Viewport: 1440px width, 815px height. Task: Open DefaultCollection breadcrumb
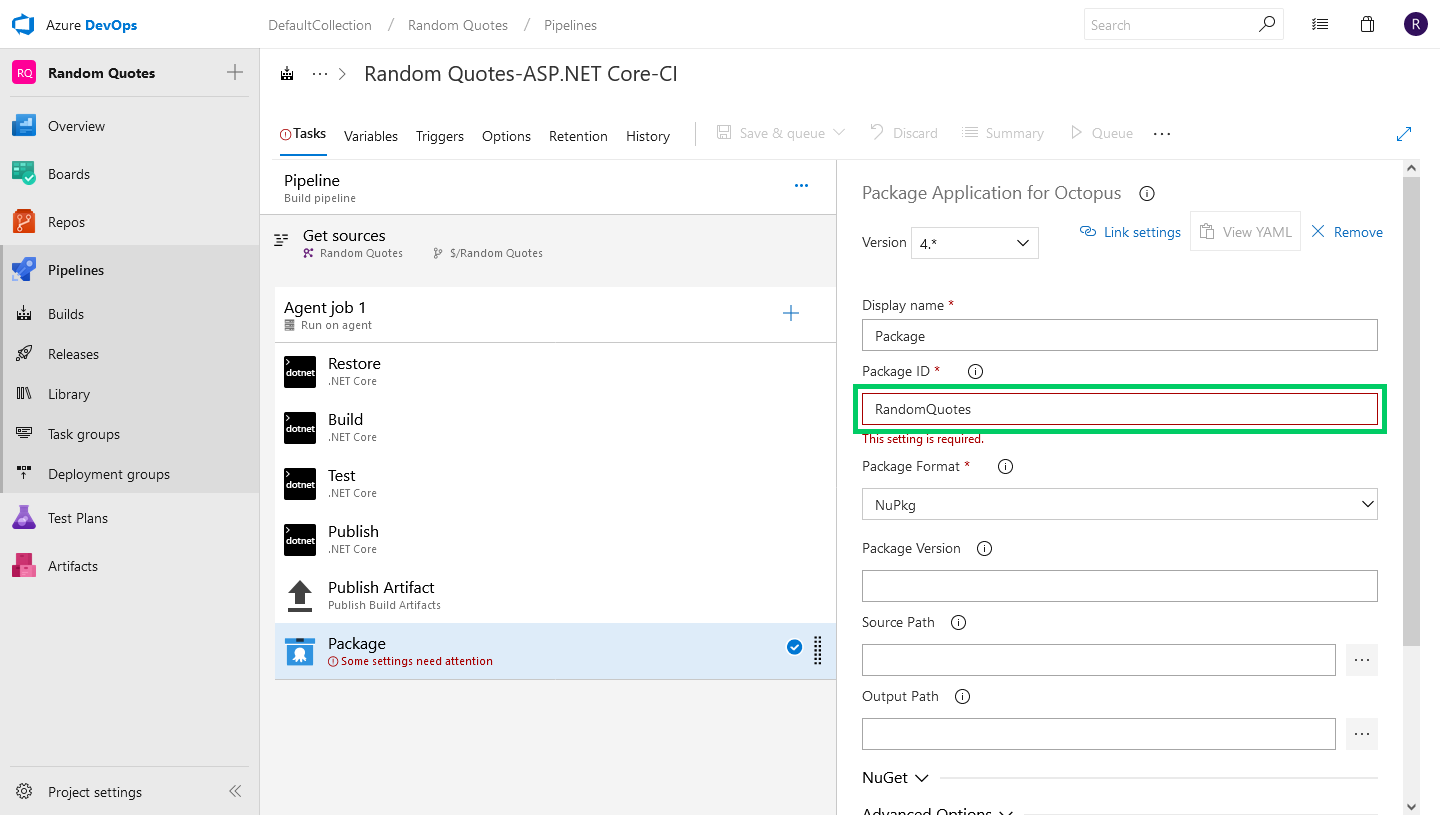(320, 25)
